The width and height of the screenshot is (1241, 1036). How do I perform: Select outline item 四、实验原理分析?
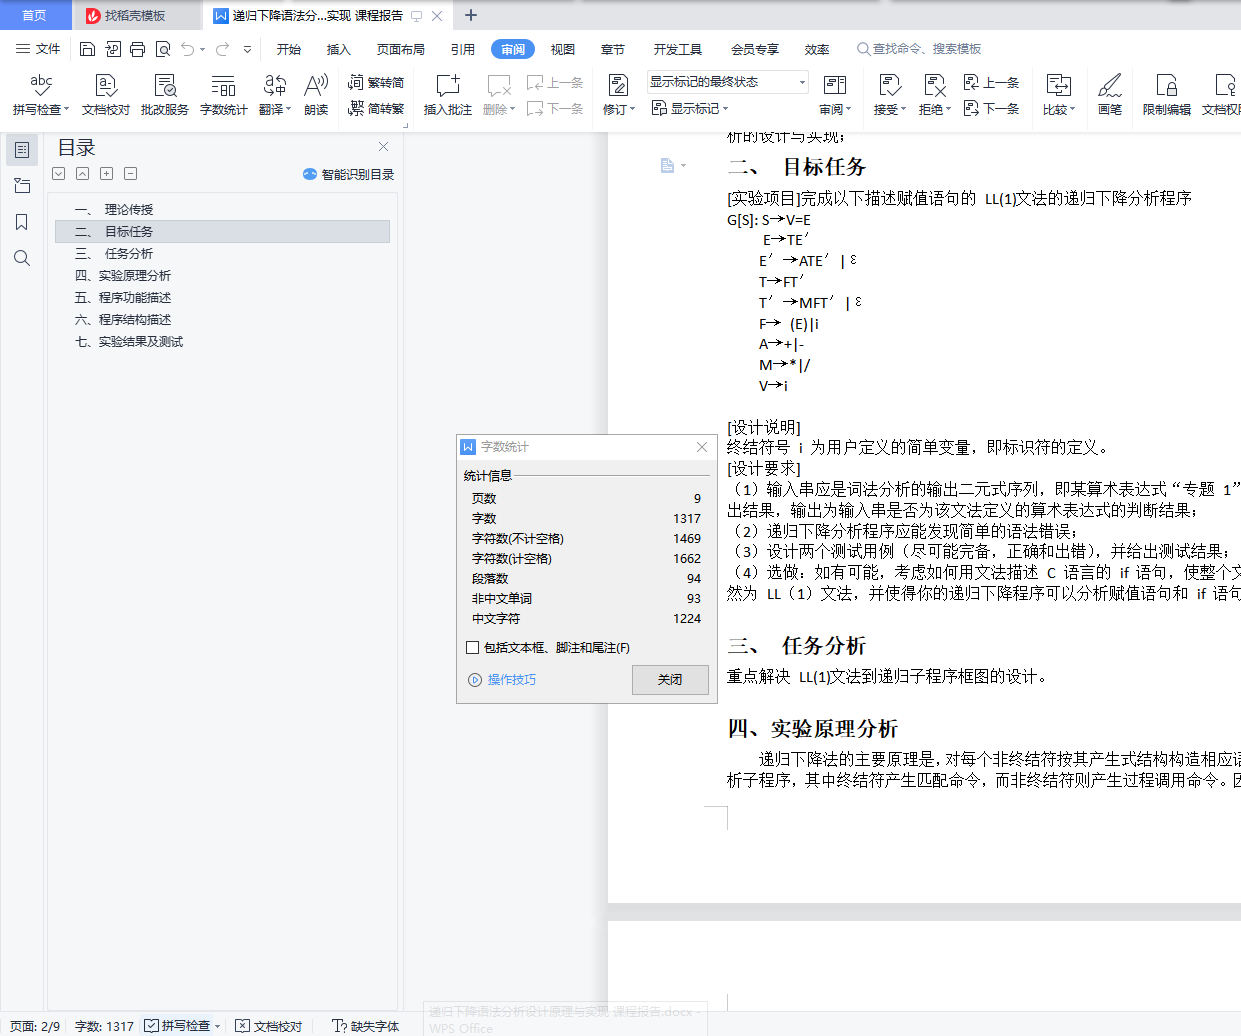click(222, 275)
